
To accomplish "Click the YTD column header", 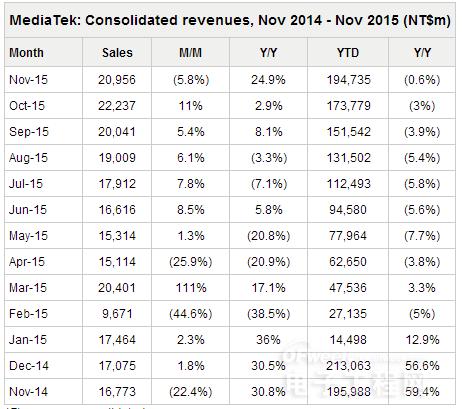I will 348,53.
